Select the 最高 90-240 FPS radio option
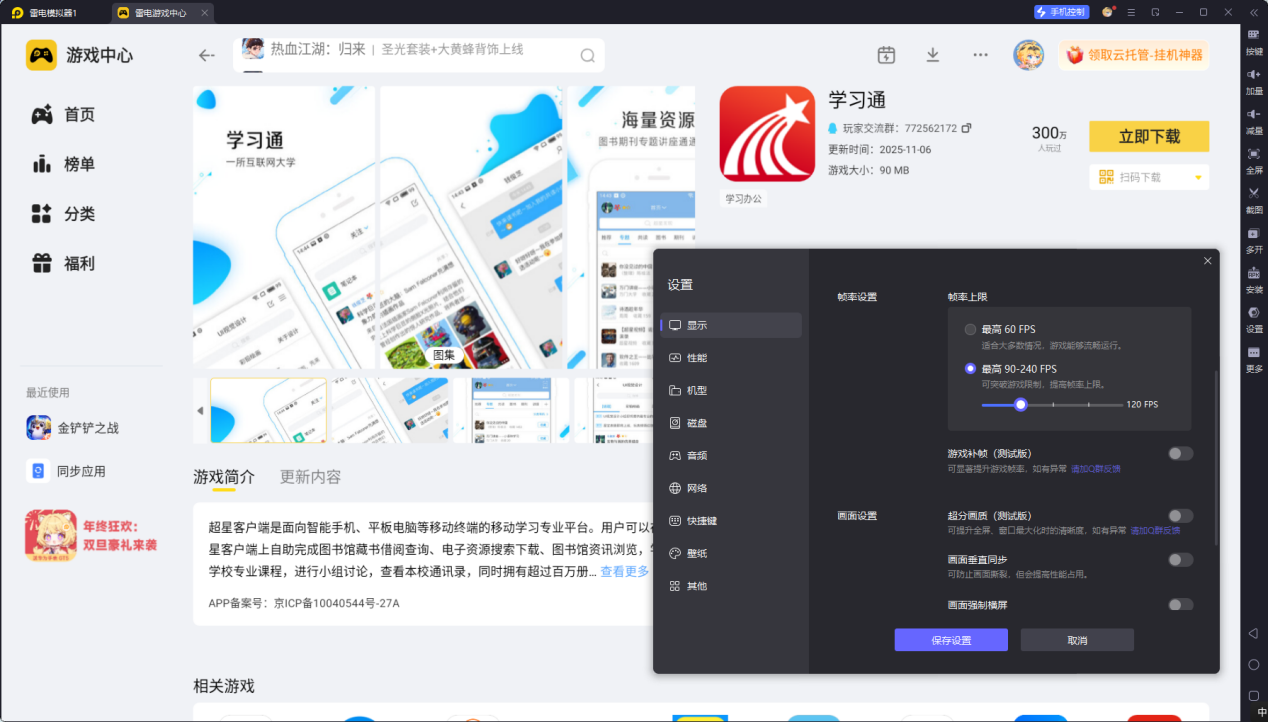Image resolution: width=1268 pixels, height=722 pixels. [x=970, y=369]
